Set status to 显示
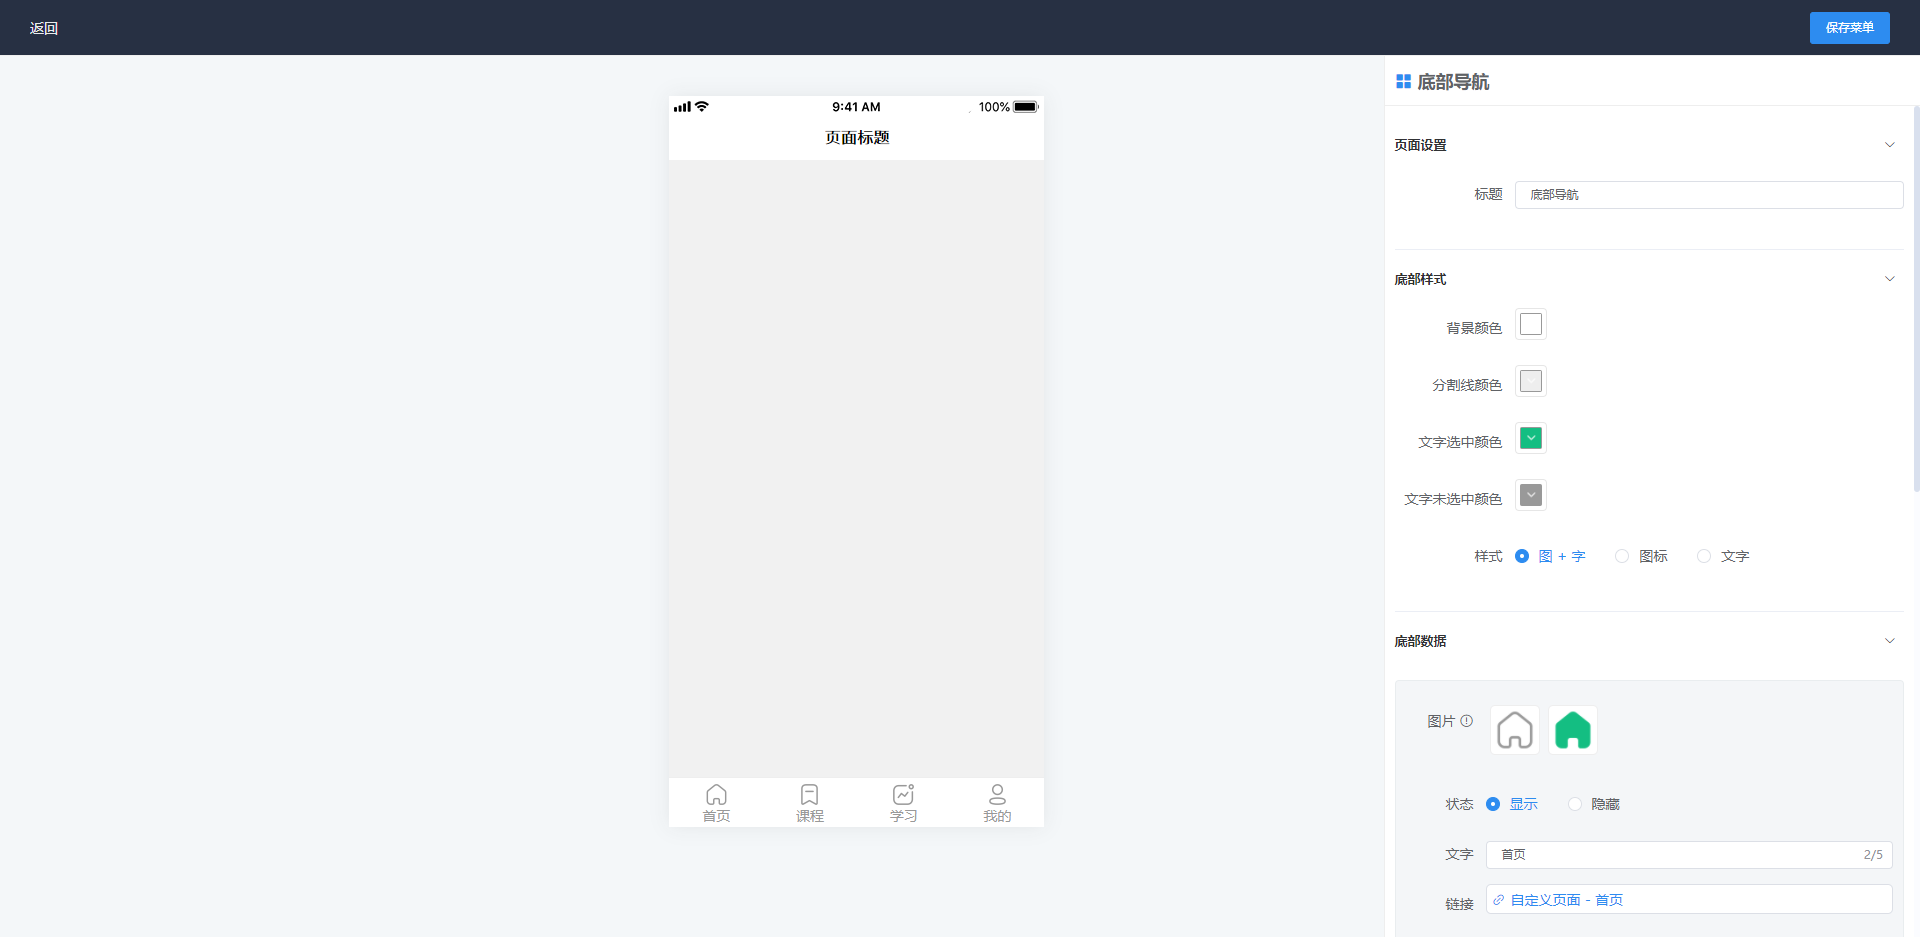This screenshot has height=937, width=1920. pos(1493,804)
